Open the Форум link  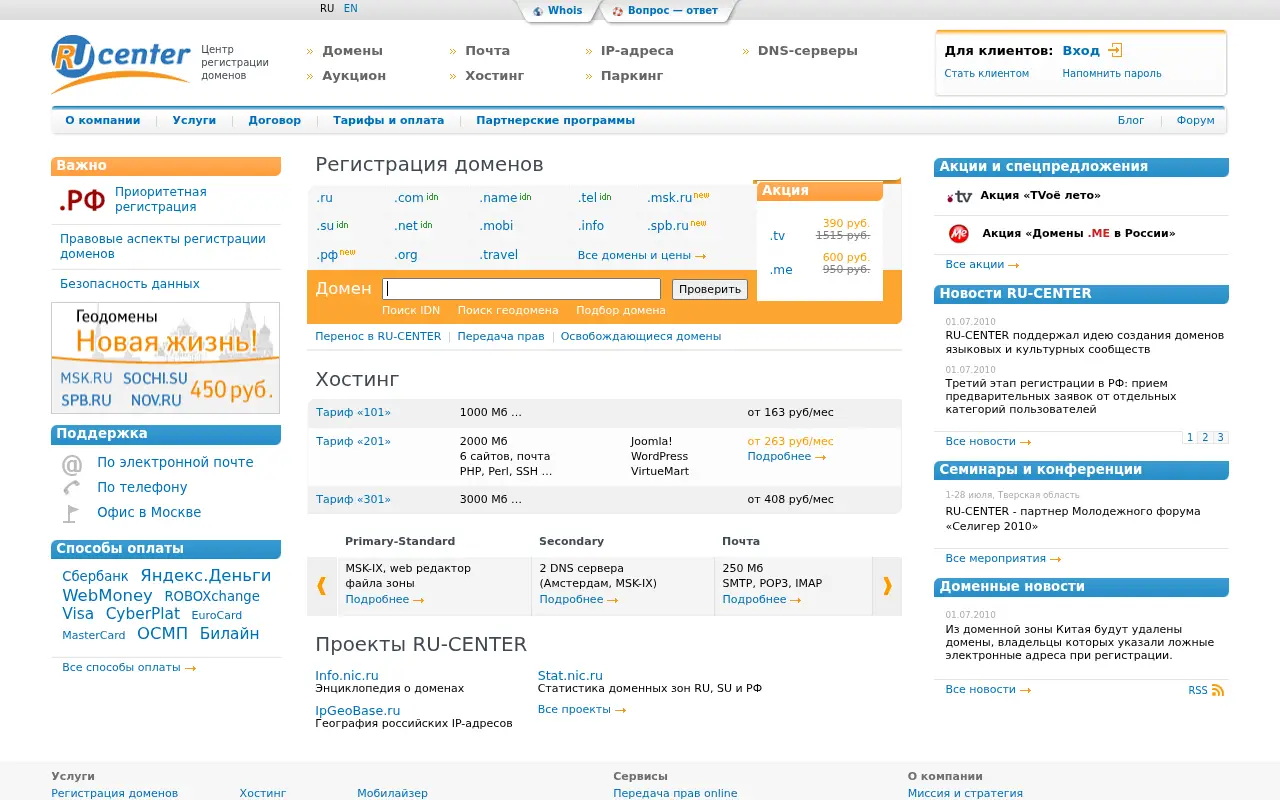pos(1196,121)
